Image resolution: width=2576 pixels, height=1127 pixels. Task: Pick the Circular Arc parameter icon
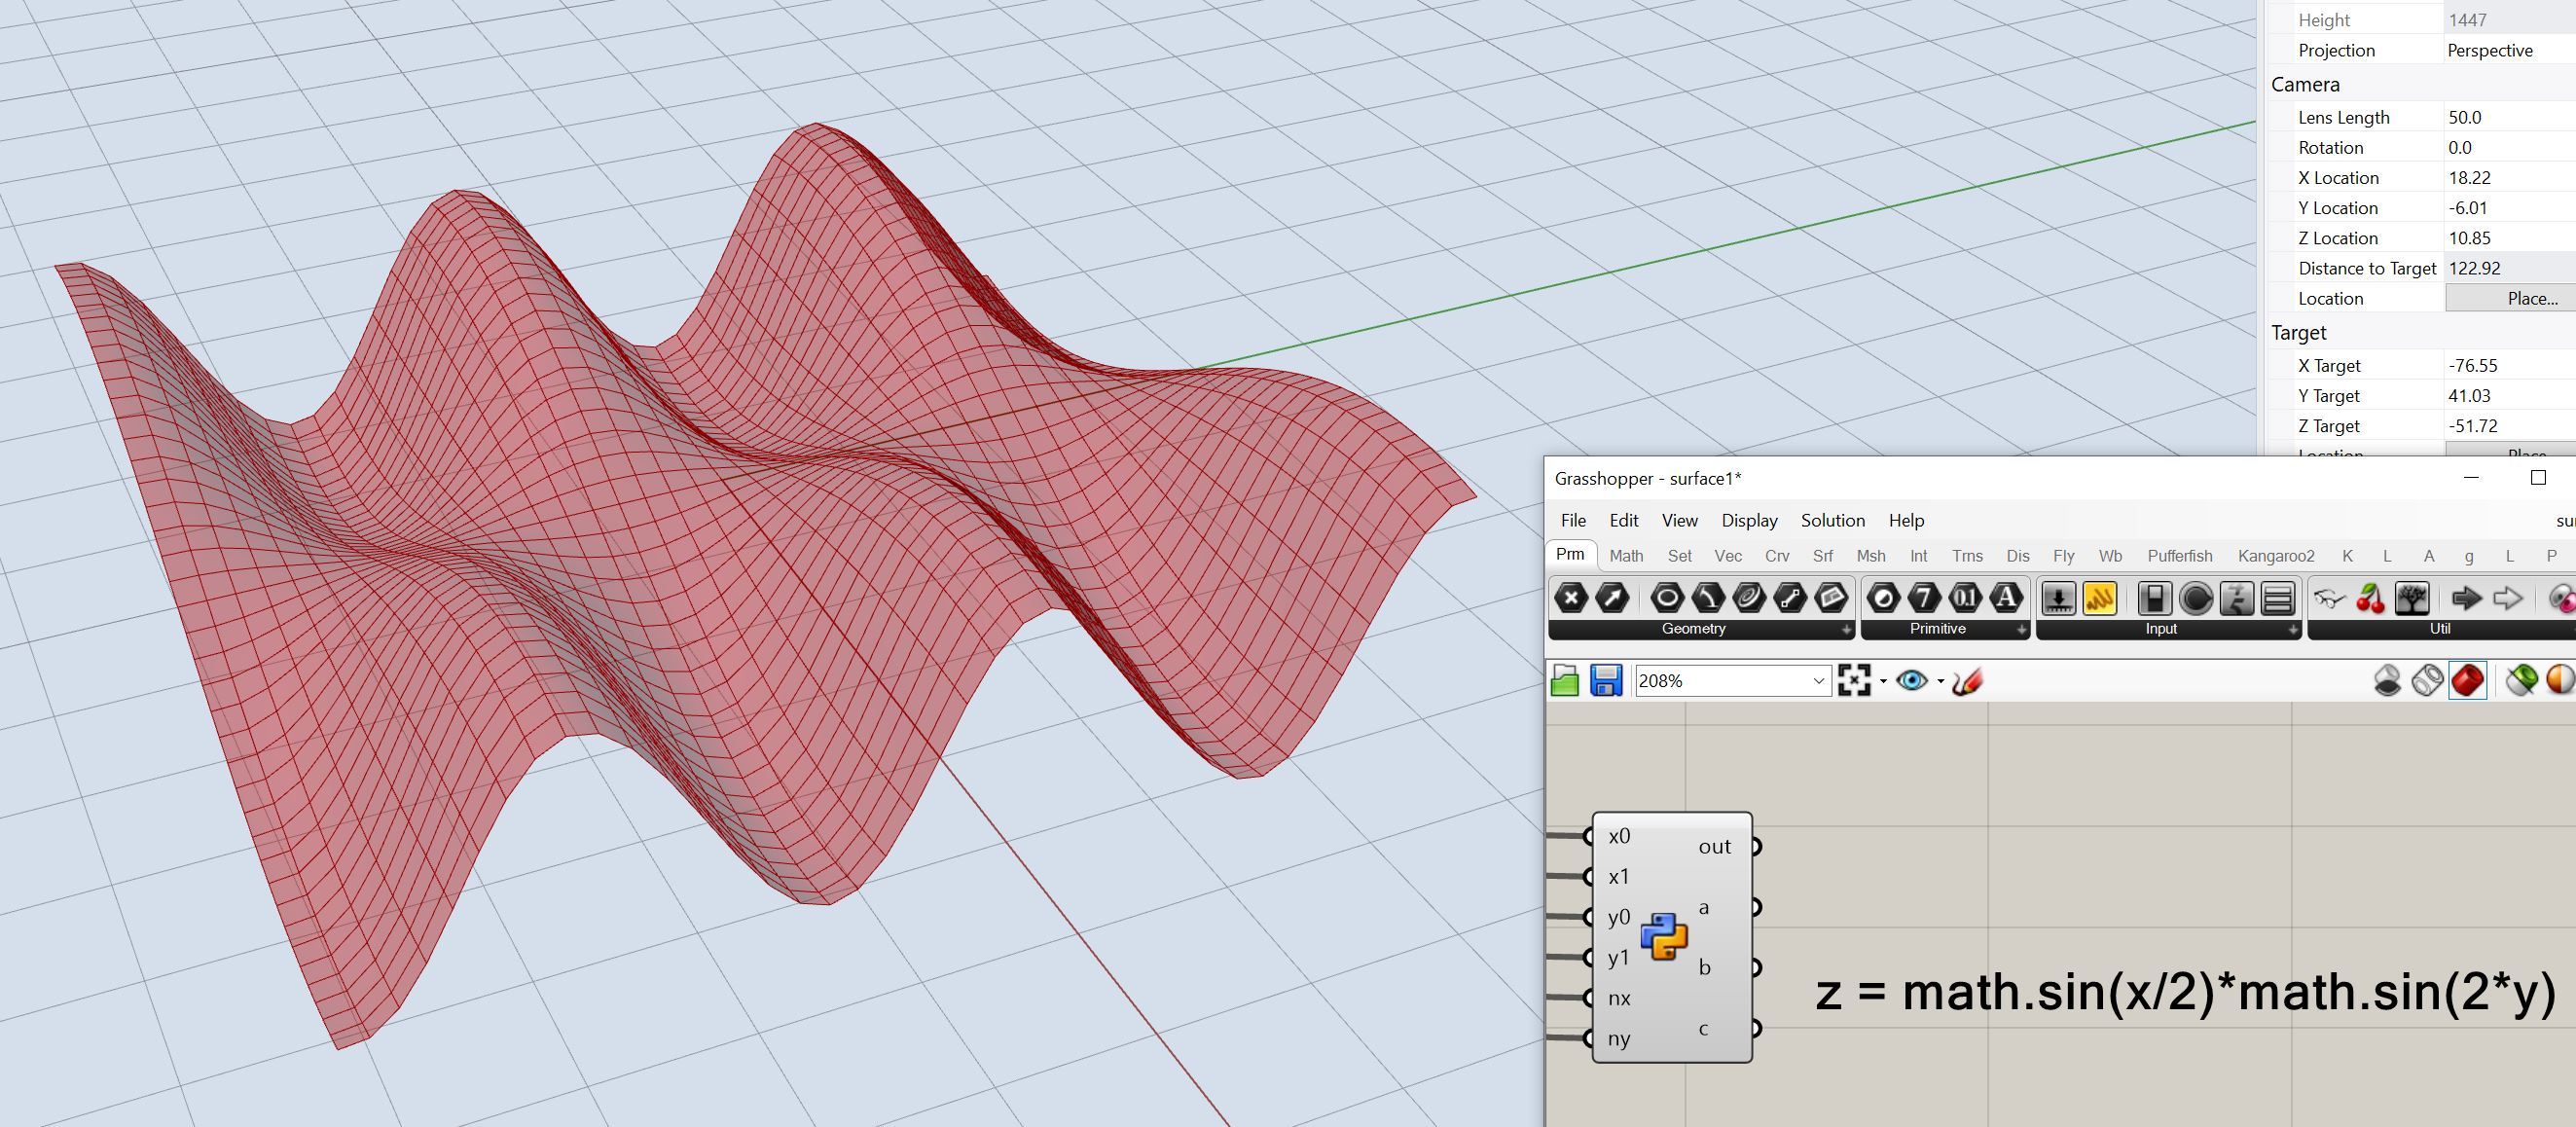[1708, 598]
